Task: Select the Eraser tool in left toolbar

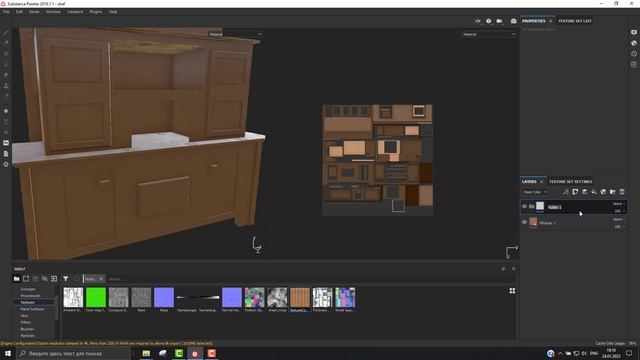Action: coord(6,43)
